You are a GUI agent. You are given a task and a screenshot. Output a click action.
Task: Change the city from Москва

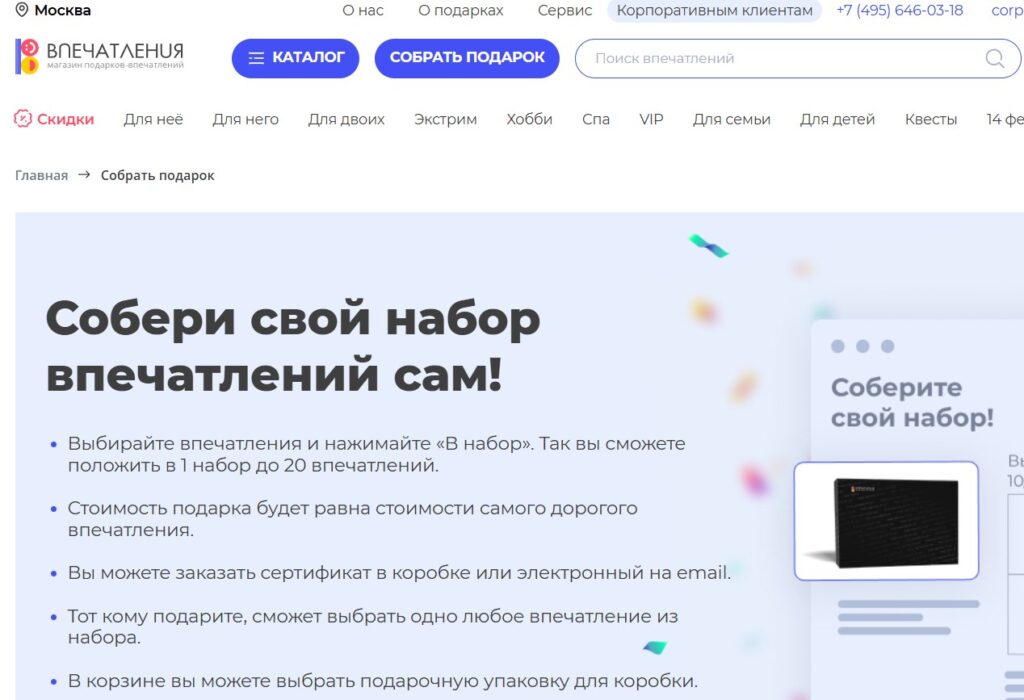[62, 10]
